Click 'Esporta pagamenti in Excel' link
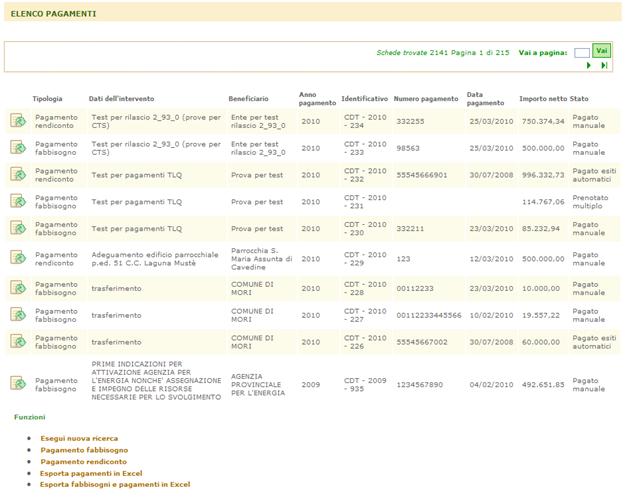 [x=91, y=473]
